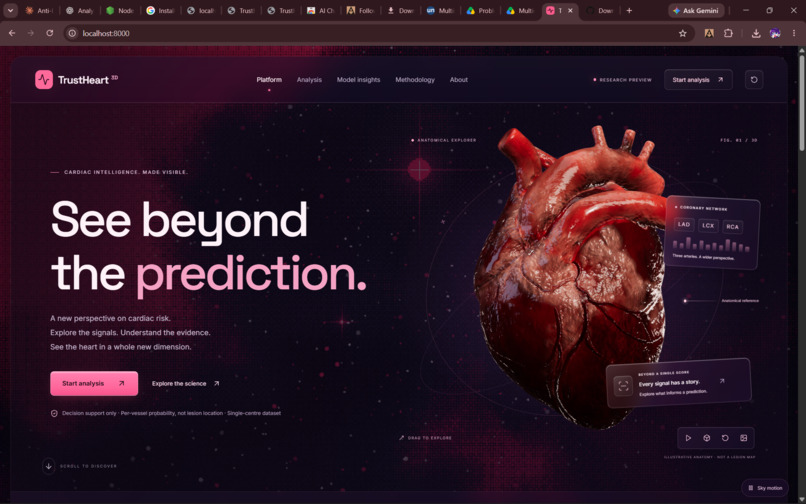Toggle the LAD artery chip
The image size is (806, 504).
coord(684,225)
